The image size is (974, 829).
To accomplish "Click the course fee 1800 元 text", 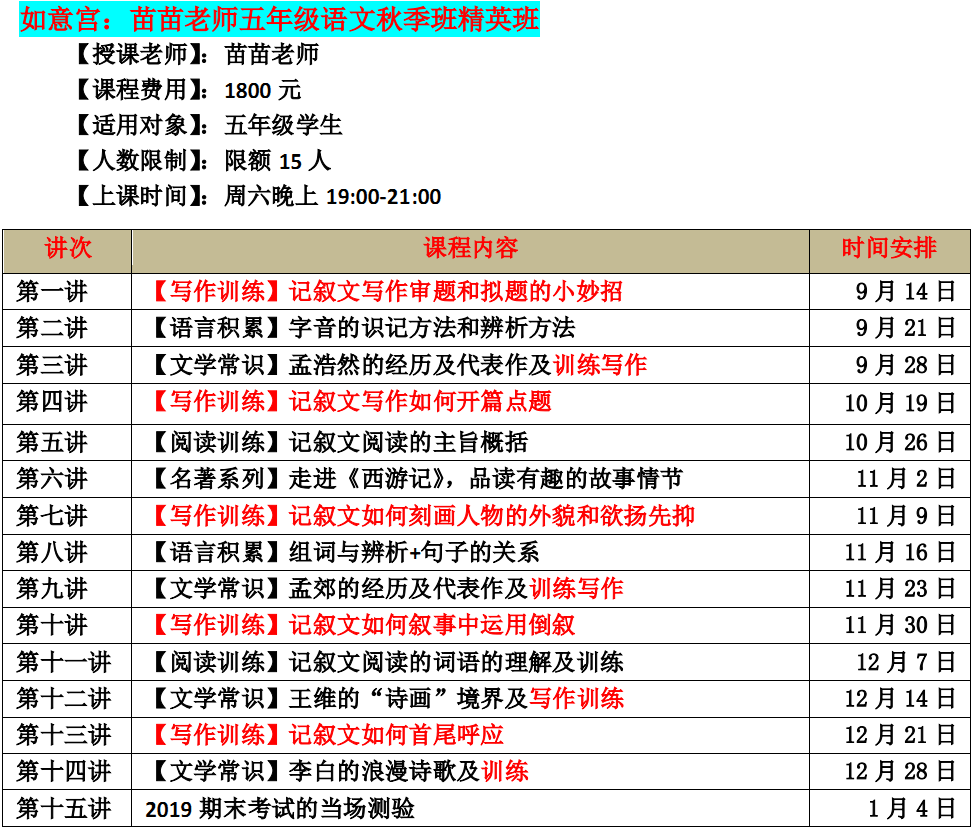I will click(x=262, y=90).
